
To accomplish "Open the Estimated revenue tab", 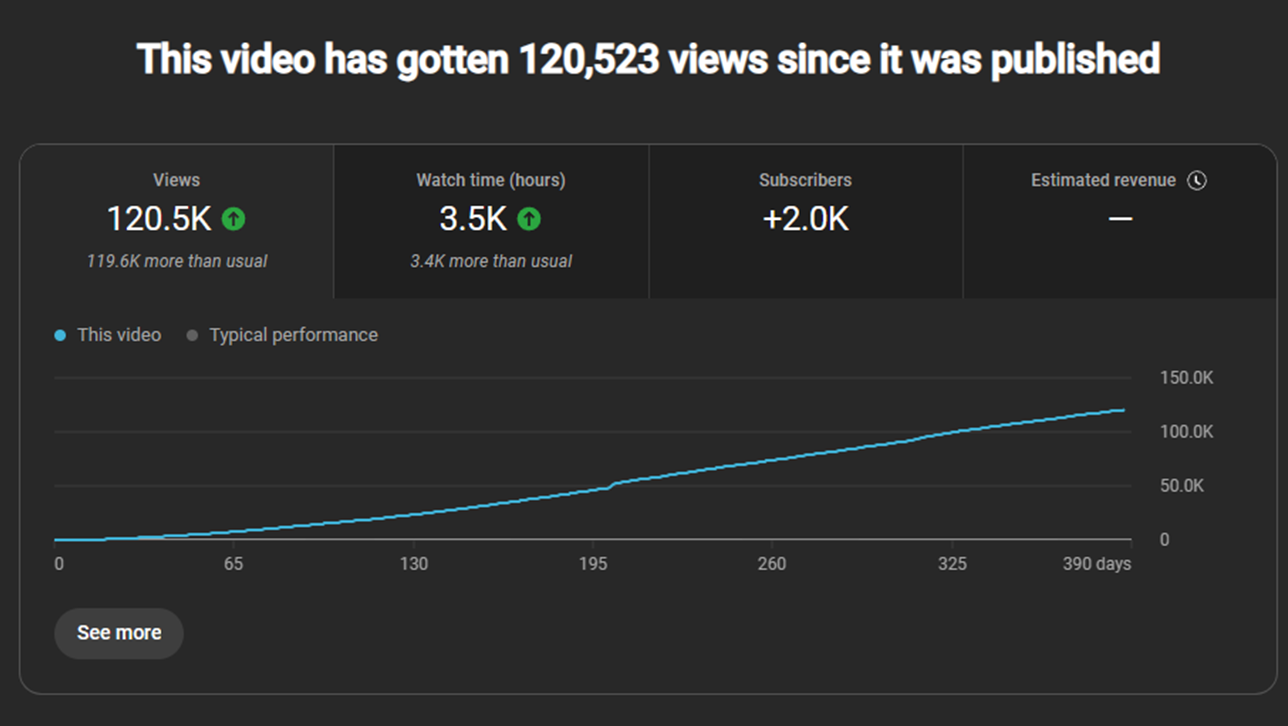I will [1120, 221].
